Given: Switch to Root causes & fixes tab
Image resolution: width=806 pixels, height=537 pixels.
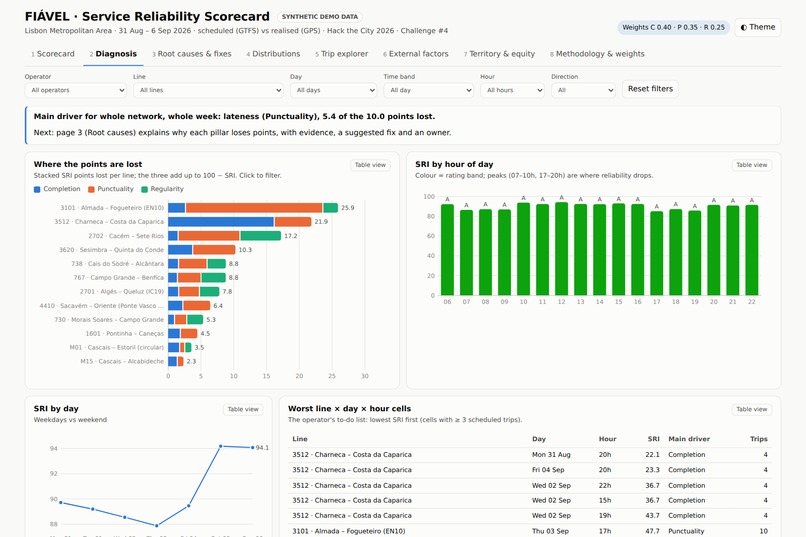Looking at the screenshot, I should (x=191, y=54).
